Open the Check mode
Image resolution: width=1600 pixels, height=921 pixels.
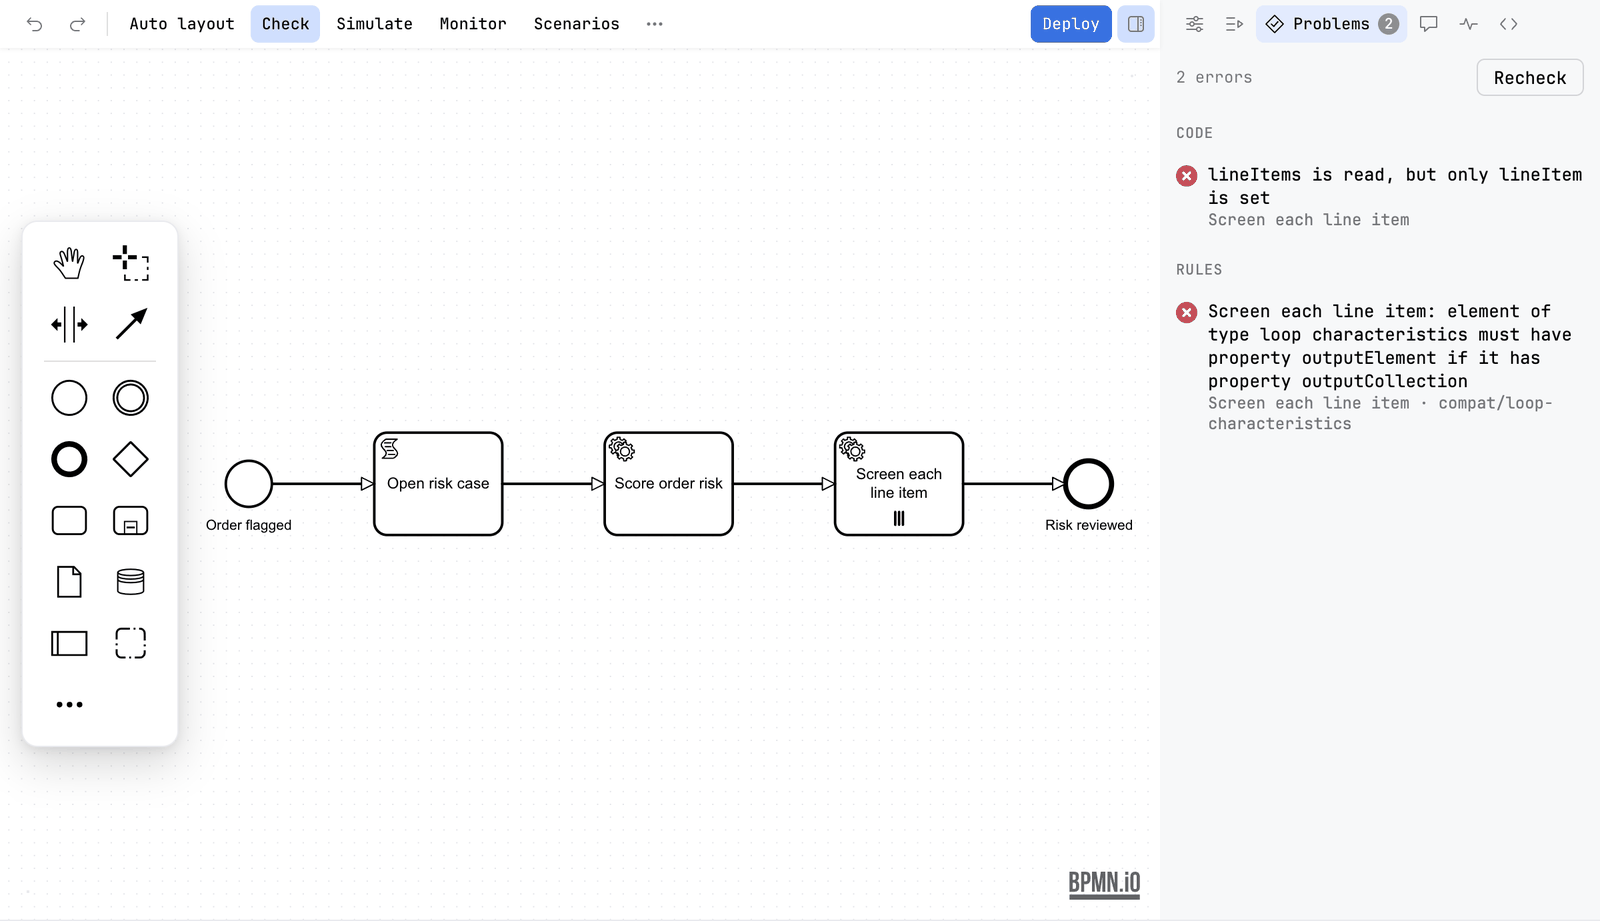click(x=285, y=24)
